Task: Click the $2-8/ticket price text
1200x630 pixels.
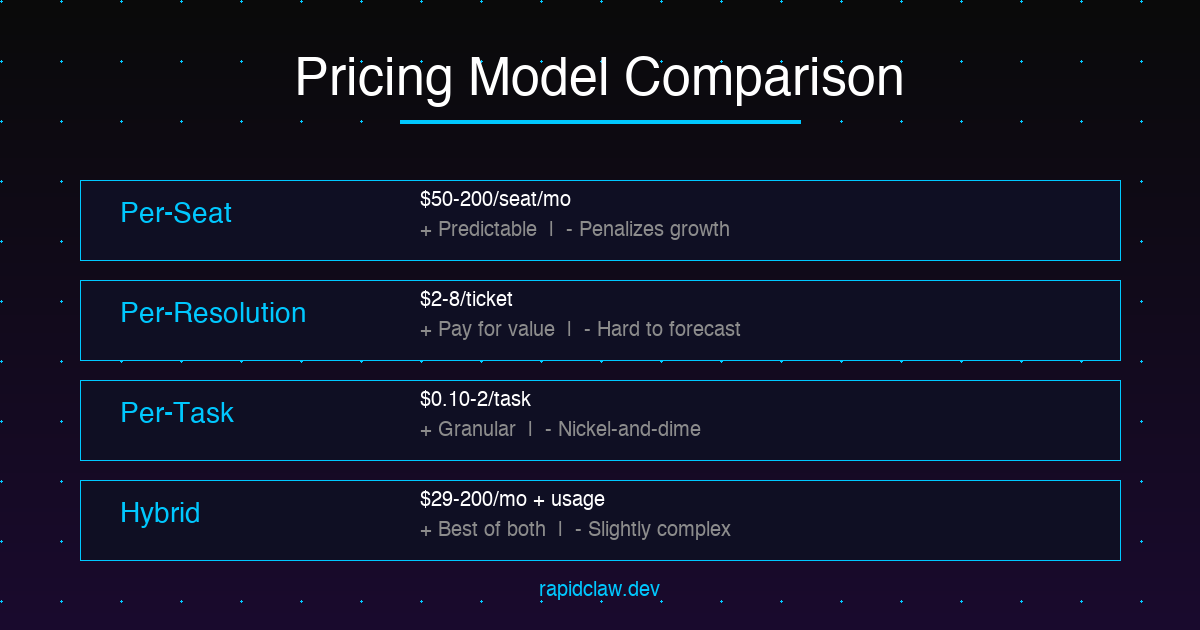Action: point(466,299)
